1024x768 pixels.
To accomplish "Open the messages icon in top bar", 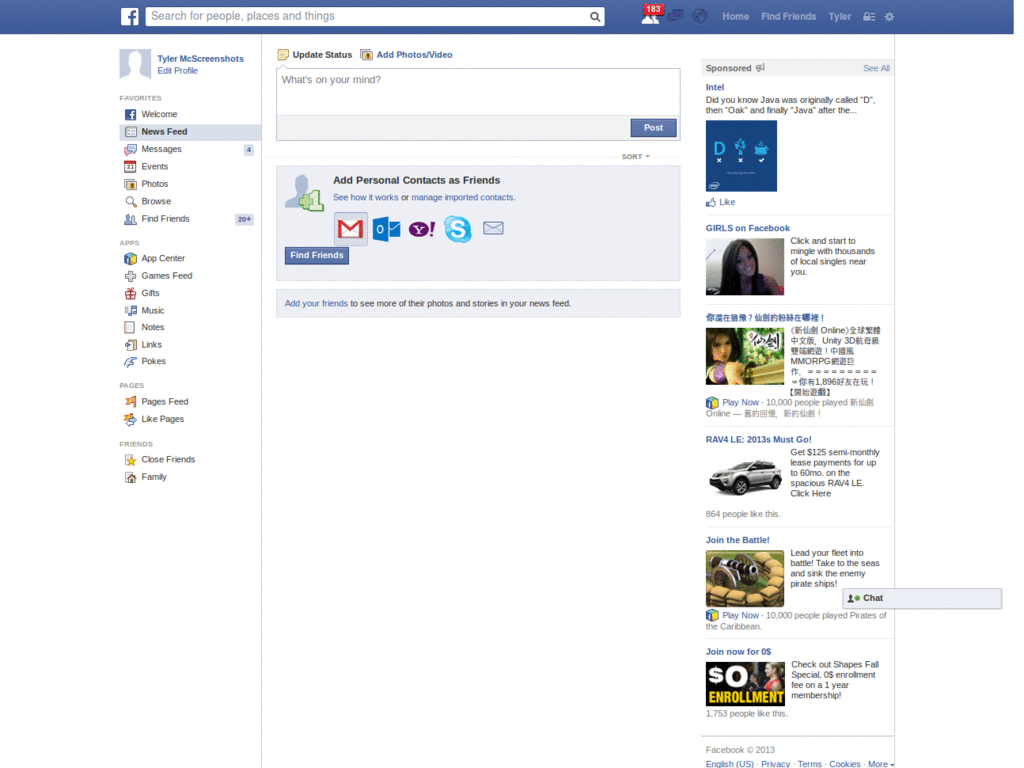I will (x=675, y=16).
